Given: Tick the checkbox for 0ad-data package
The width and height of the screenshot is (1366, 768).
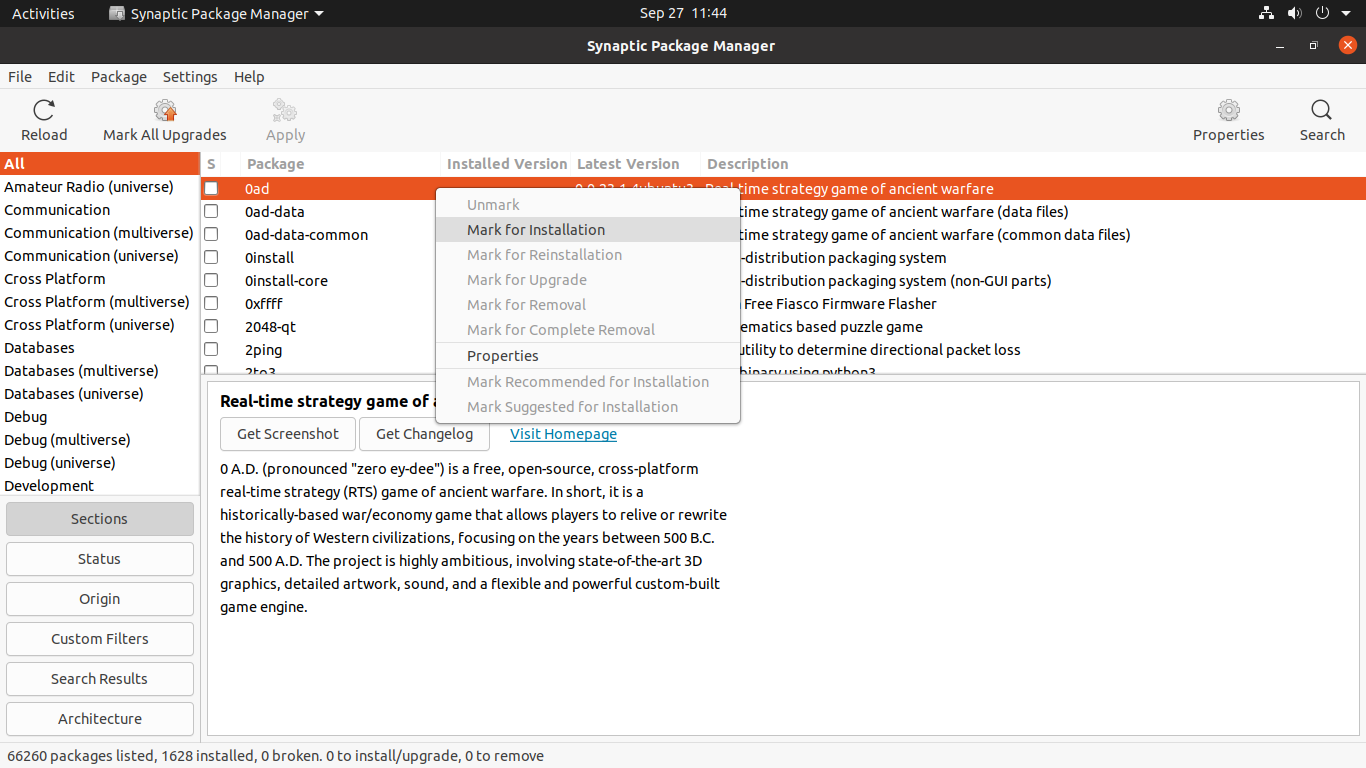Looking at the screenshot, I should pyautogui.click(x=211, y=211).
